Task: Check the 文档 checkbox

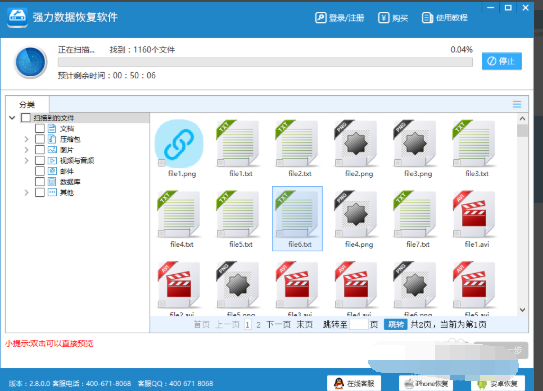Action: [x=40, y=128]
